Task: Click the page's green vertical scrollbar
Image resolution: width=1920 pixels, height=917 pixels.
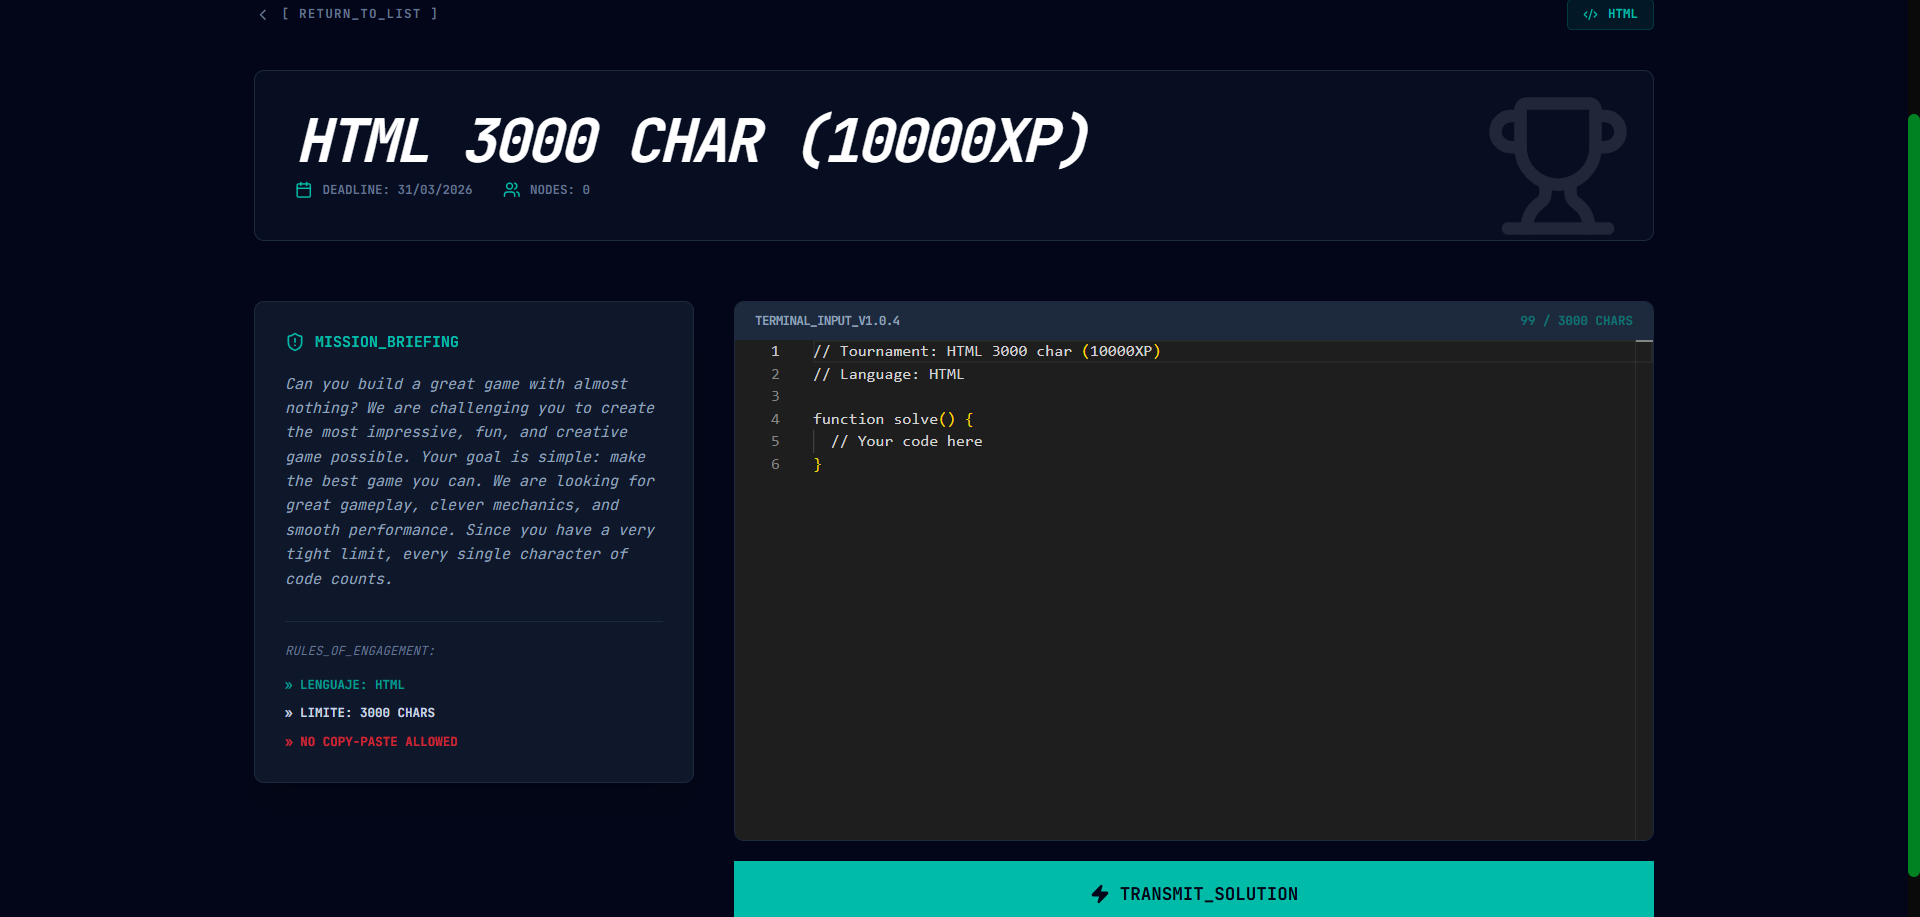Action: coord(1913,495)
